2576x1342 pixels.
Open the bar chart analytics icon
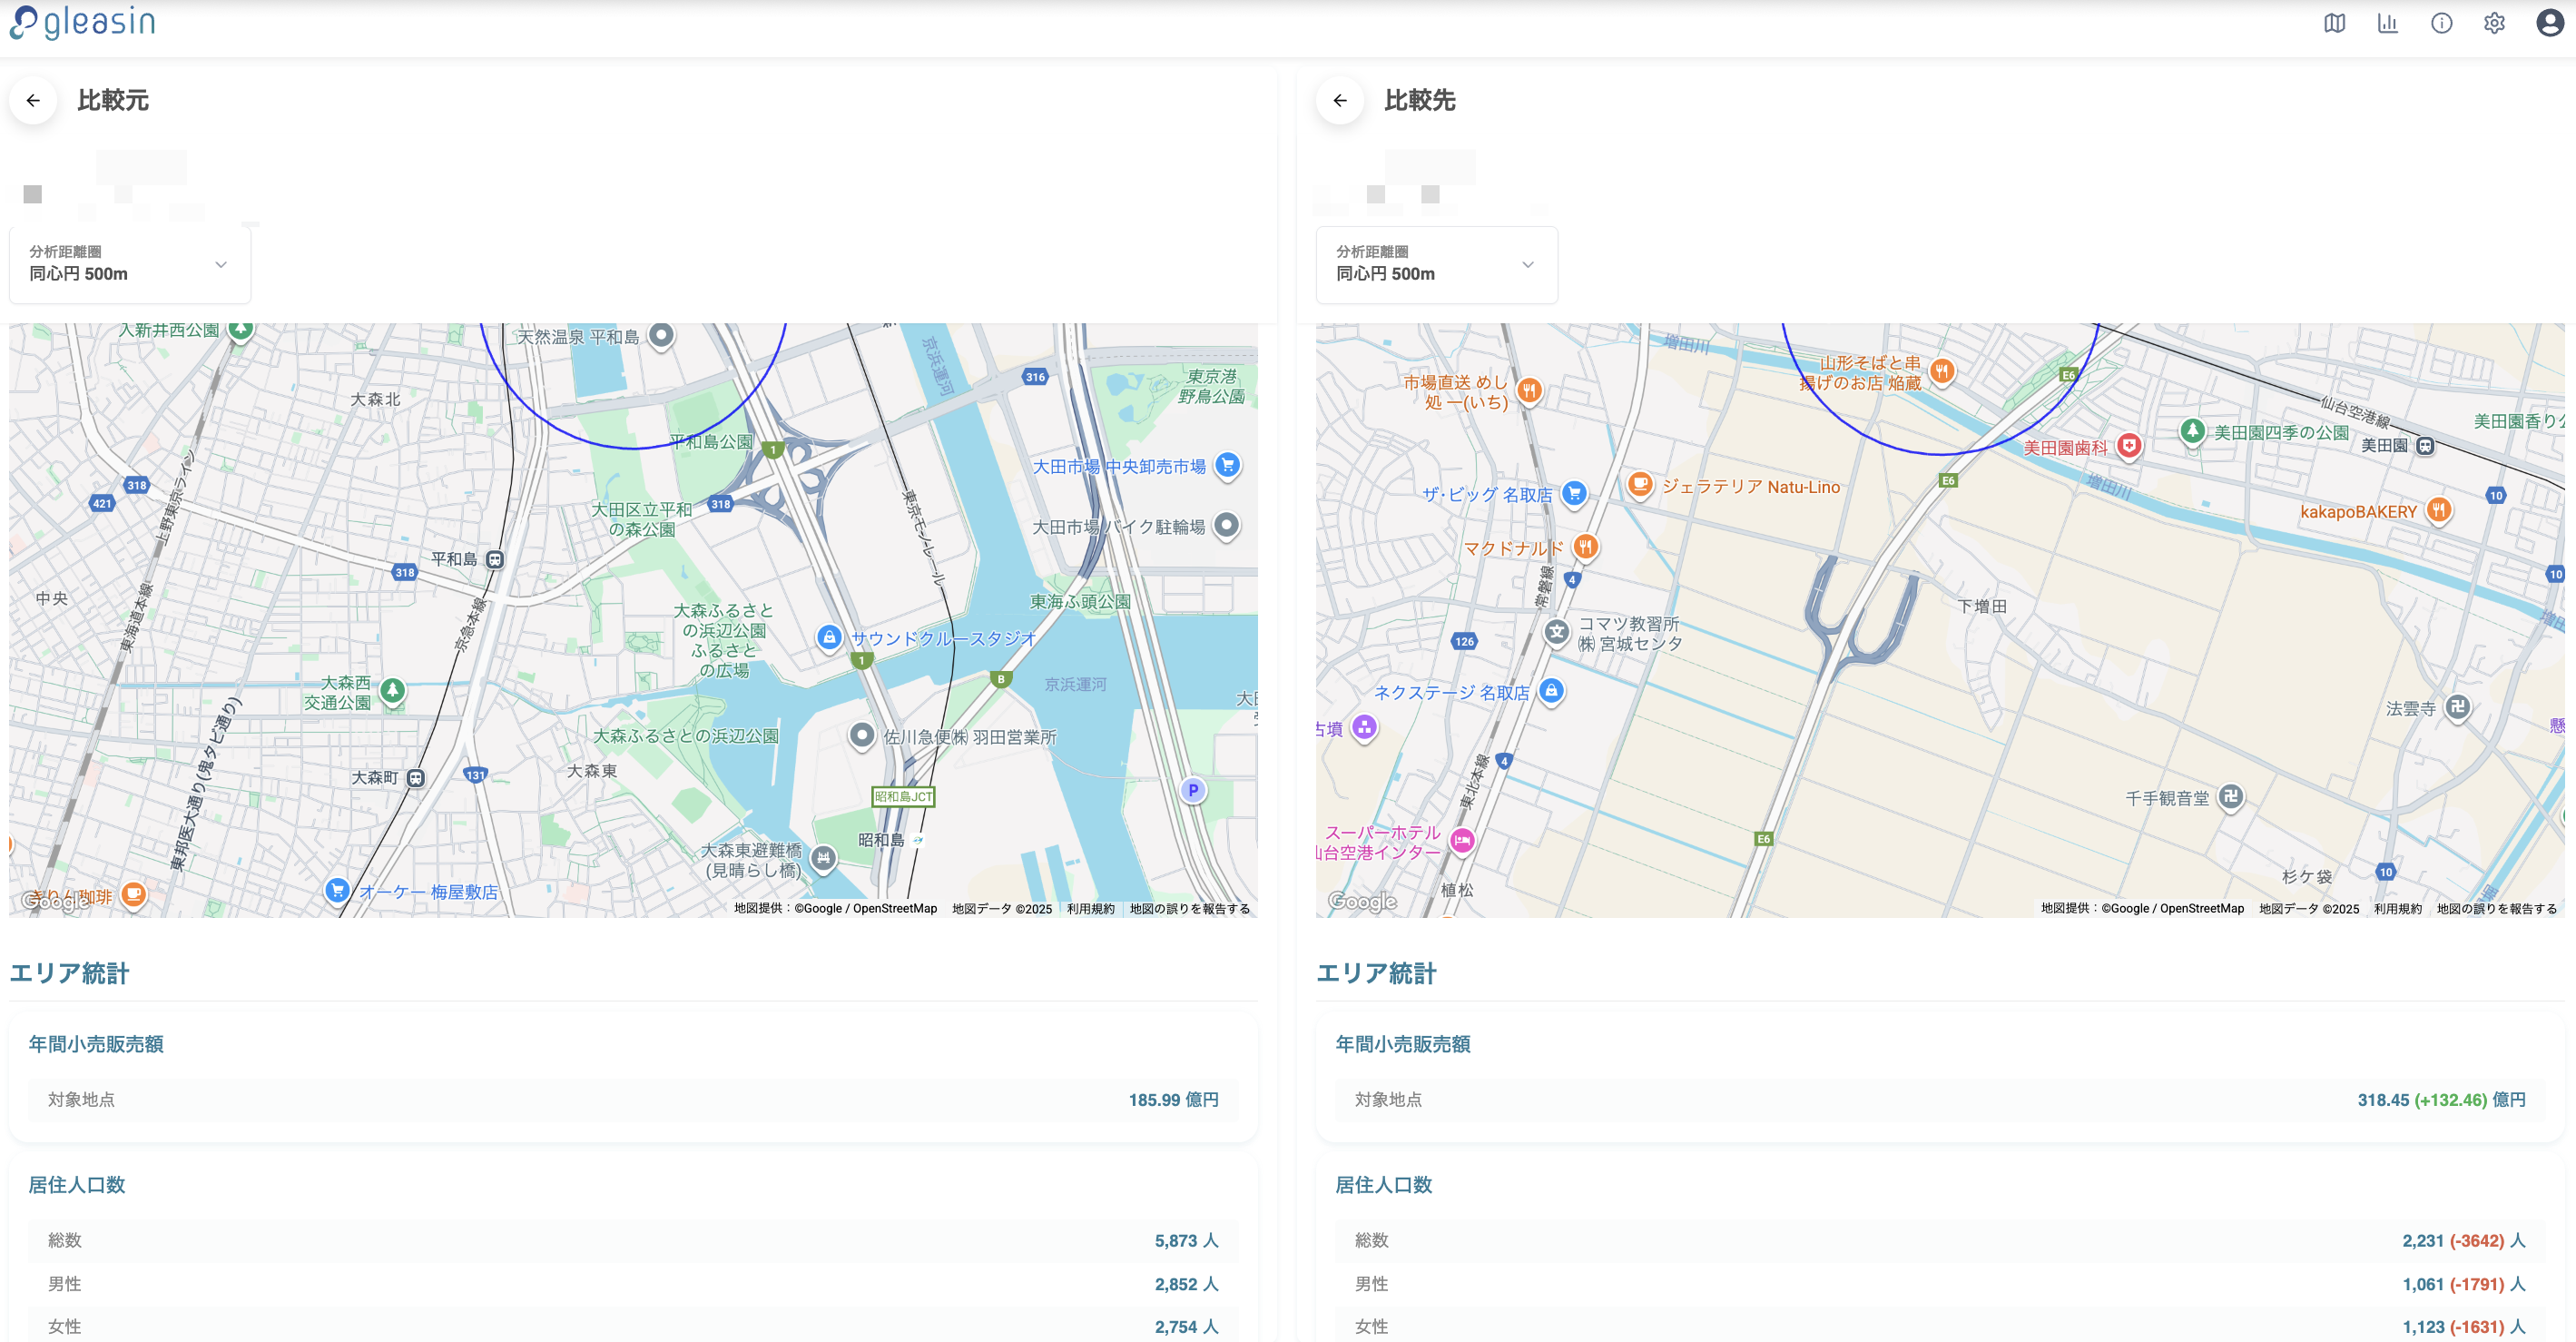2387,23
